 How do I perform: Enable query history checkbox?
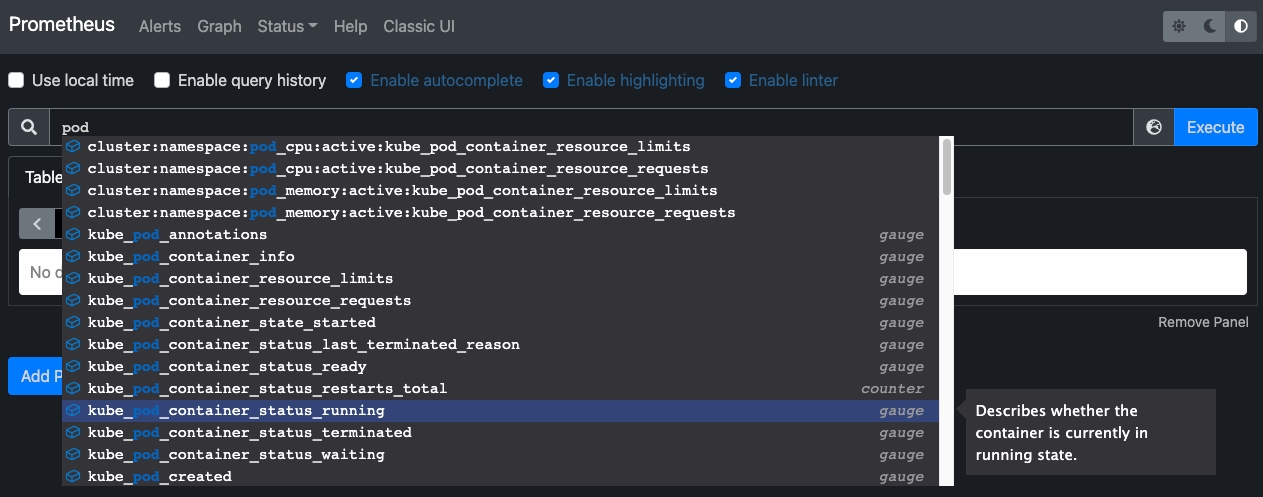click(162, 80)
